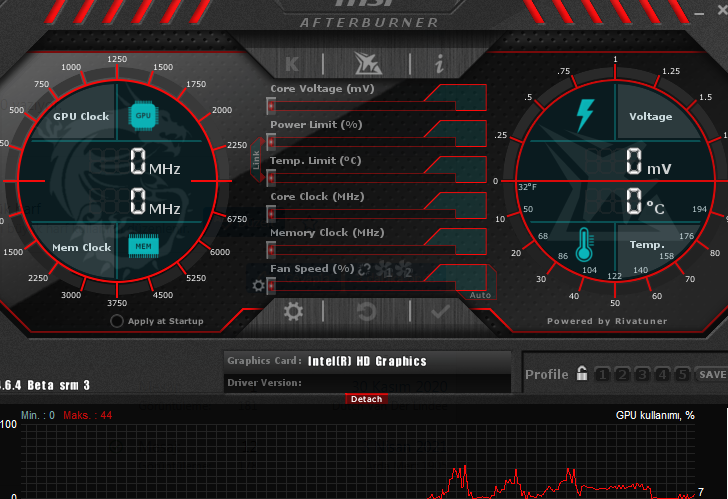The width and height of the screenshot is (728, 499).
Task: Click the Profile label
Action: [546, 374]
